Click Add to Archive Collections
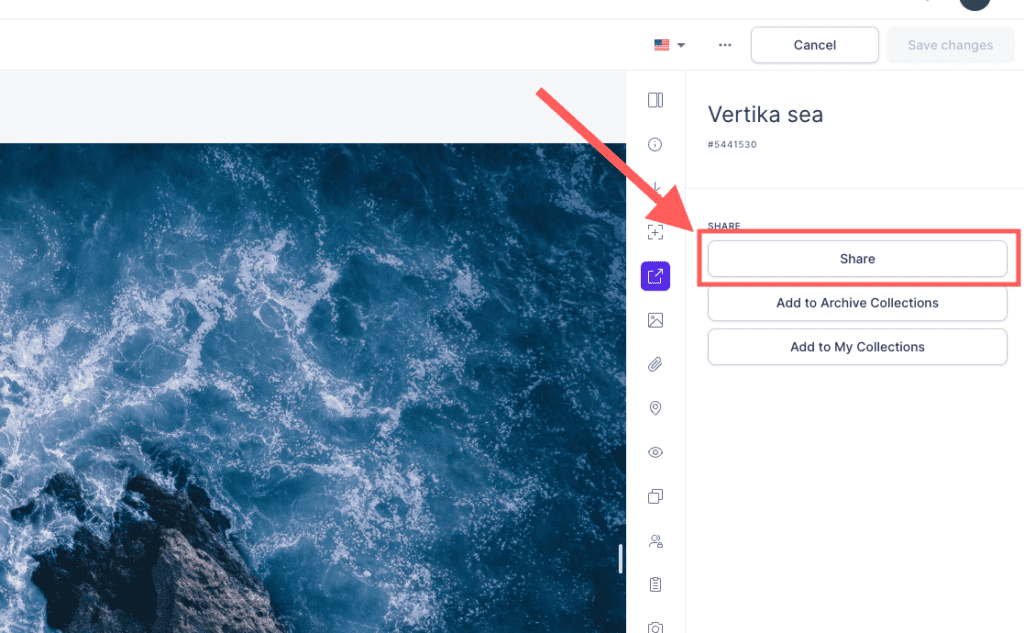 (857, 302)
